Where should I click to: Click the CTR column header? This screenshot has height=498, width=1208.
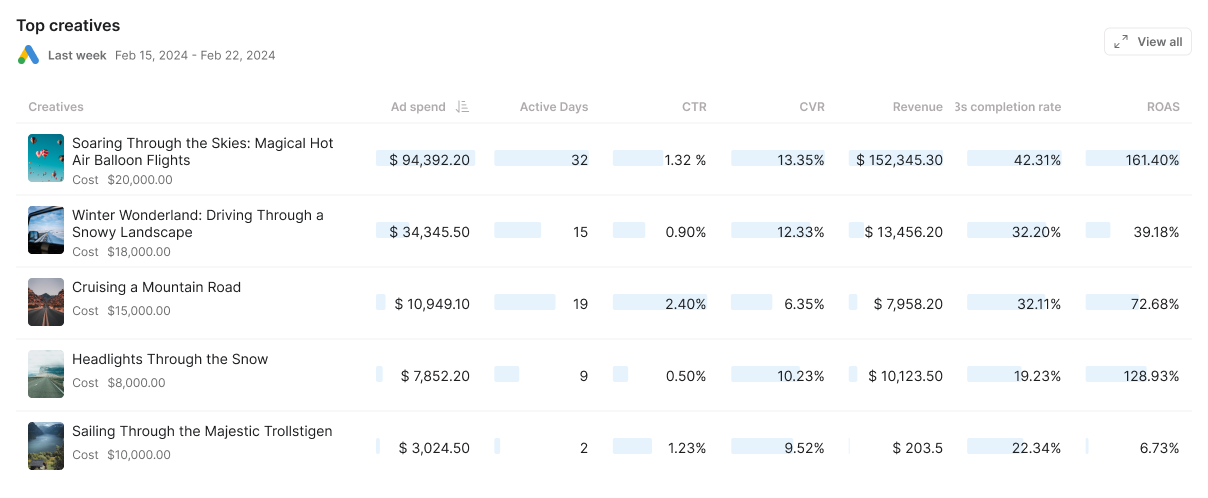(694, 107)
